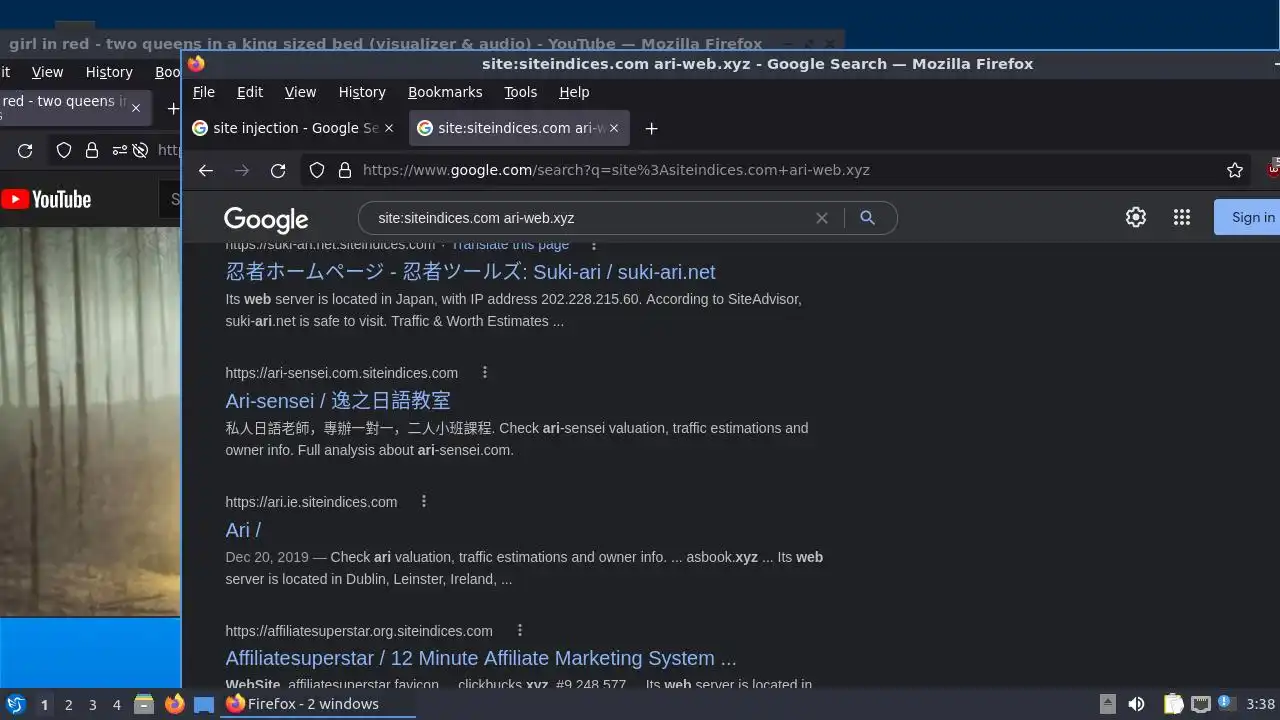Focus the Google search input field

click(590, 218)
